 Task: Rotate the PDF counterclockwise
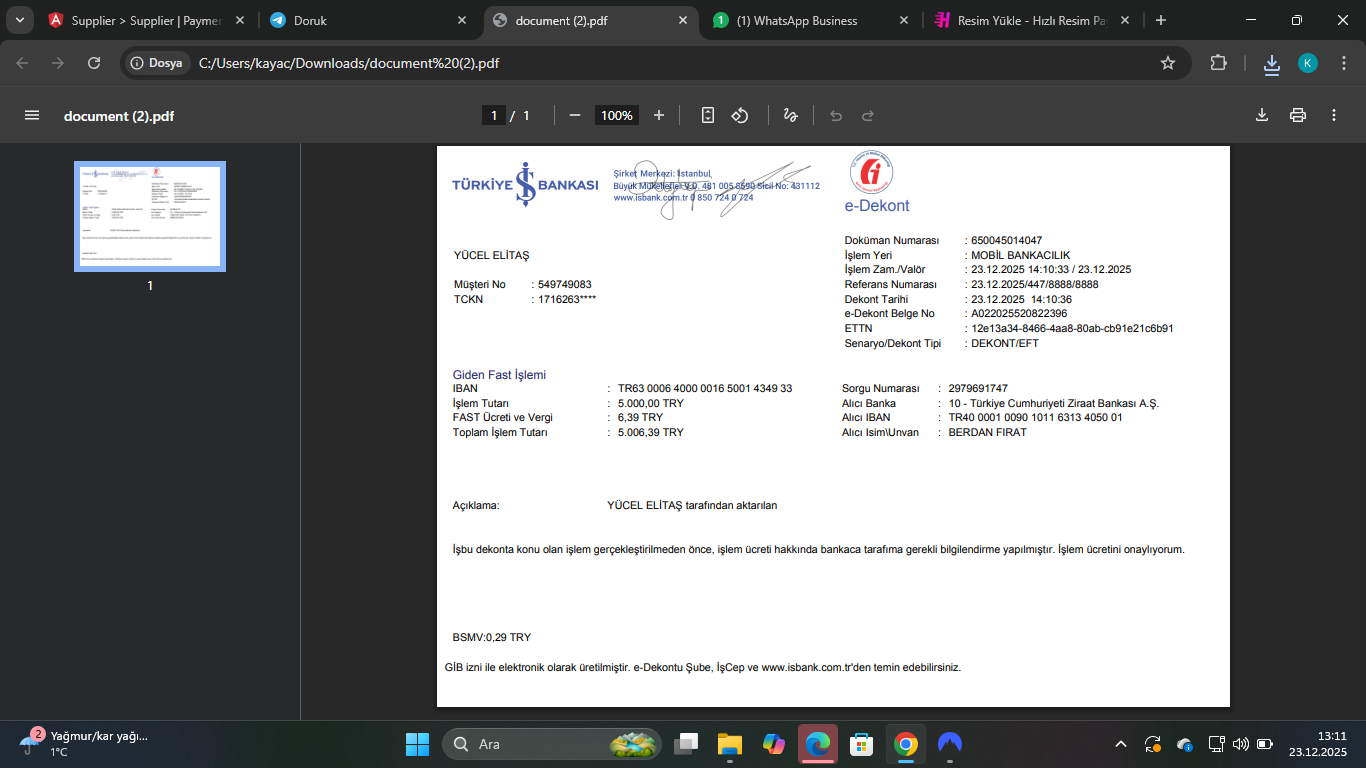[740, 115]
